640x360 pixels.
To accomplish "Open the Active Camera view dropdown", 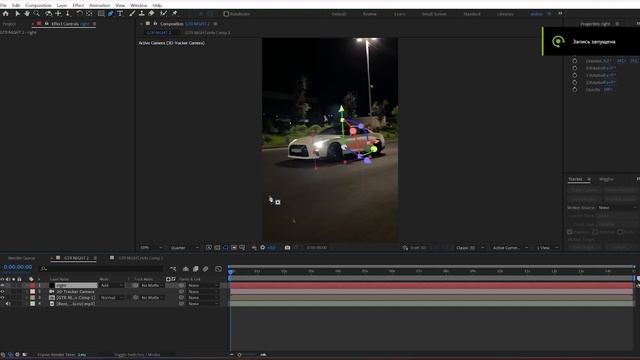I will click(510, 247).
